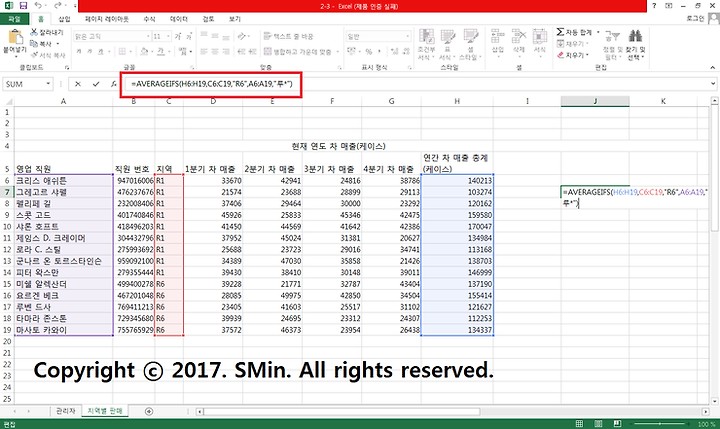Open format as table (표 서식)
The height and width of the screenshot is (429, 720).
(x=447, y=45)
